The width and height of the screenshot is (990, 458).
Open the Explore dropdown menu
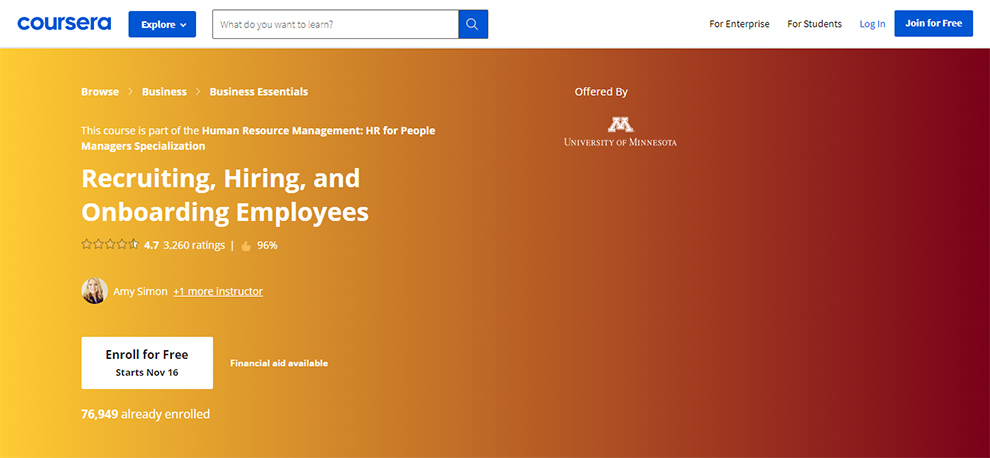(x=162, y=24)
